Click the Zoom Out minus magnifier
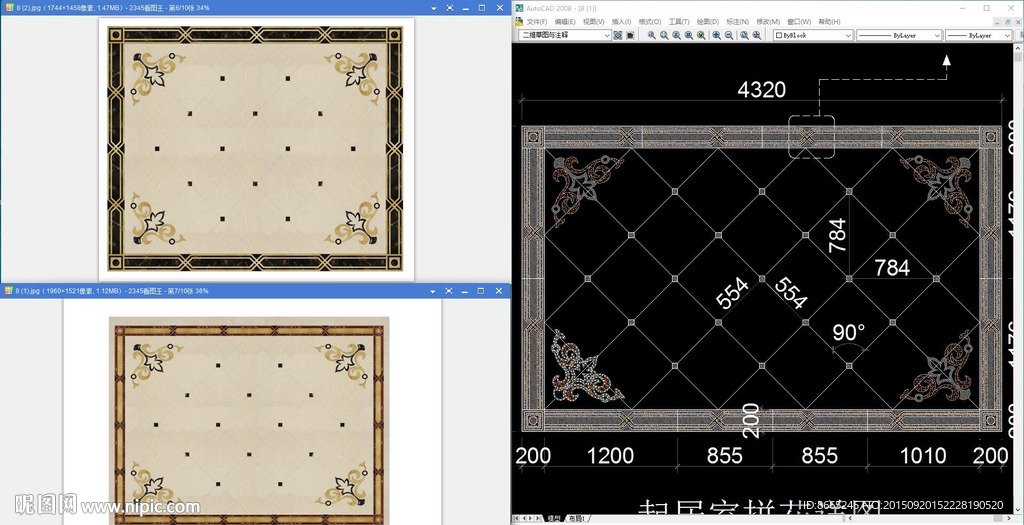Screen dimensions: 1024x525 (x=729, y=35)
